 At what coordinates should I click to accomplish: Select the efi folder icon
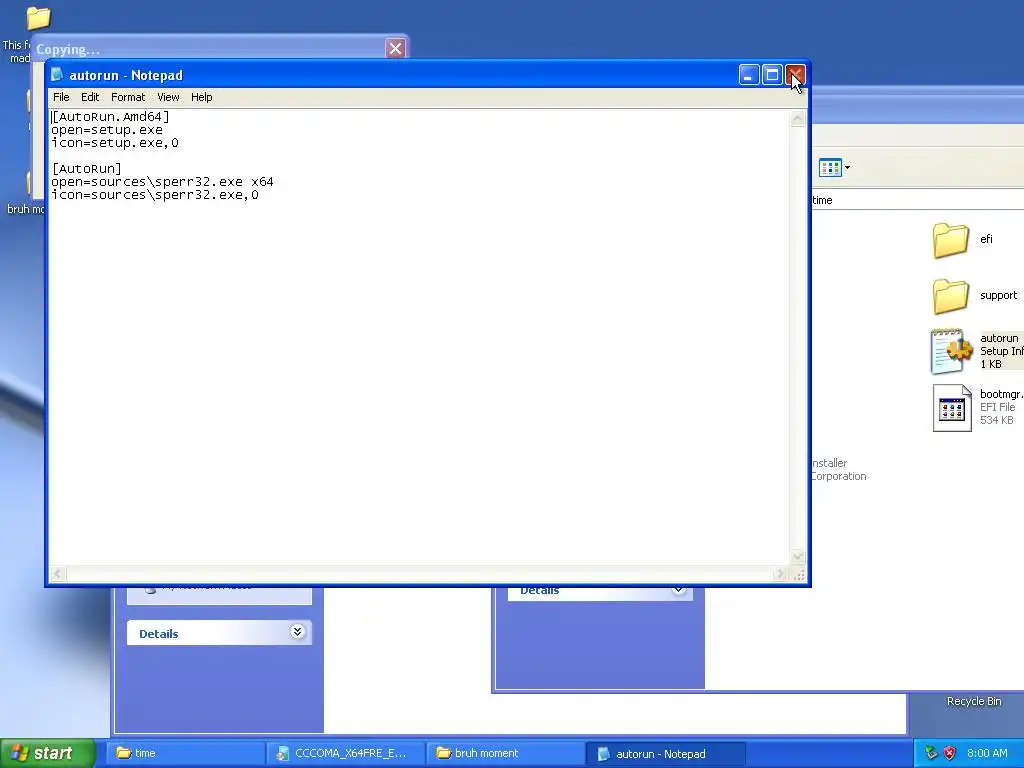click(950, 240)
